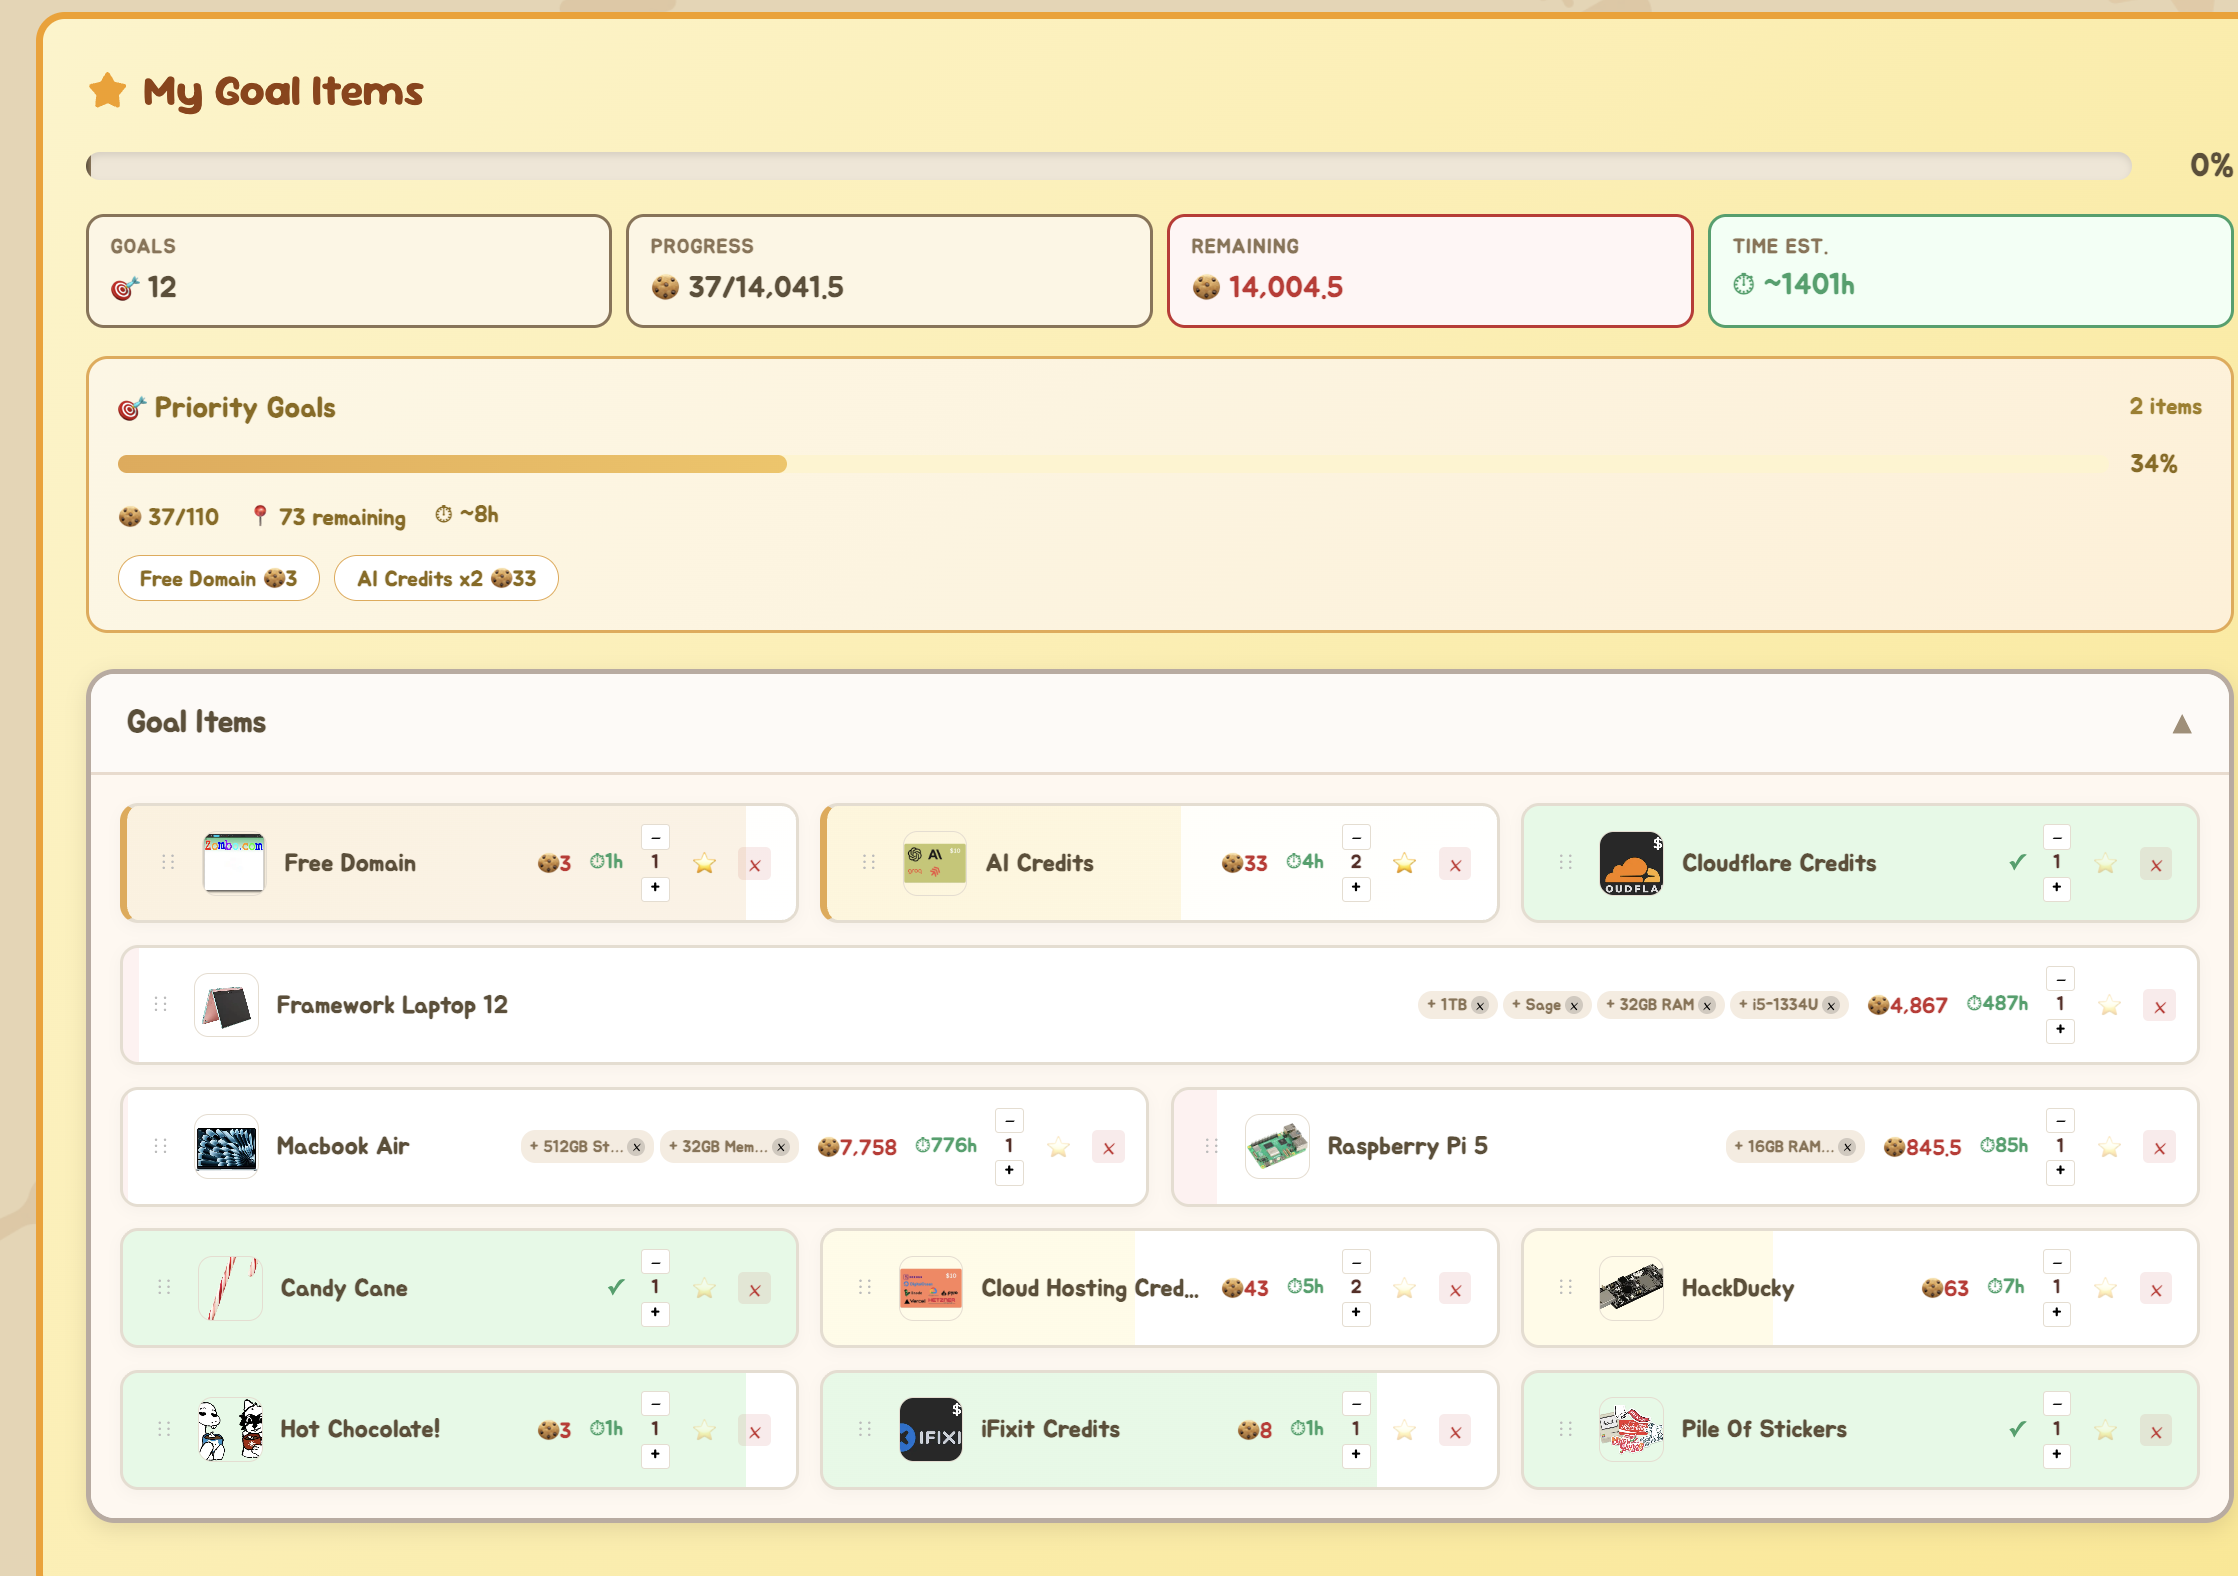This screenshot has height=1576, width=2238.
Task: Remove the 1TB upgrade from Framework Laptop
Action: [x=1480, y=1006]
